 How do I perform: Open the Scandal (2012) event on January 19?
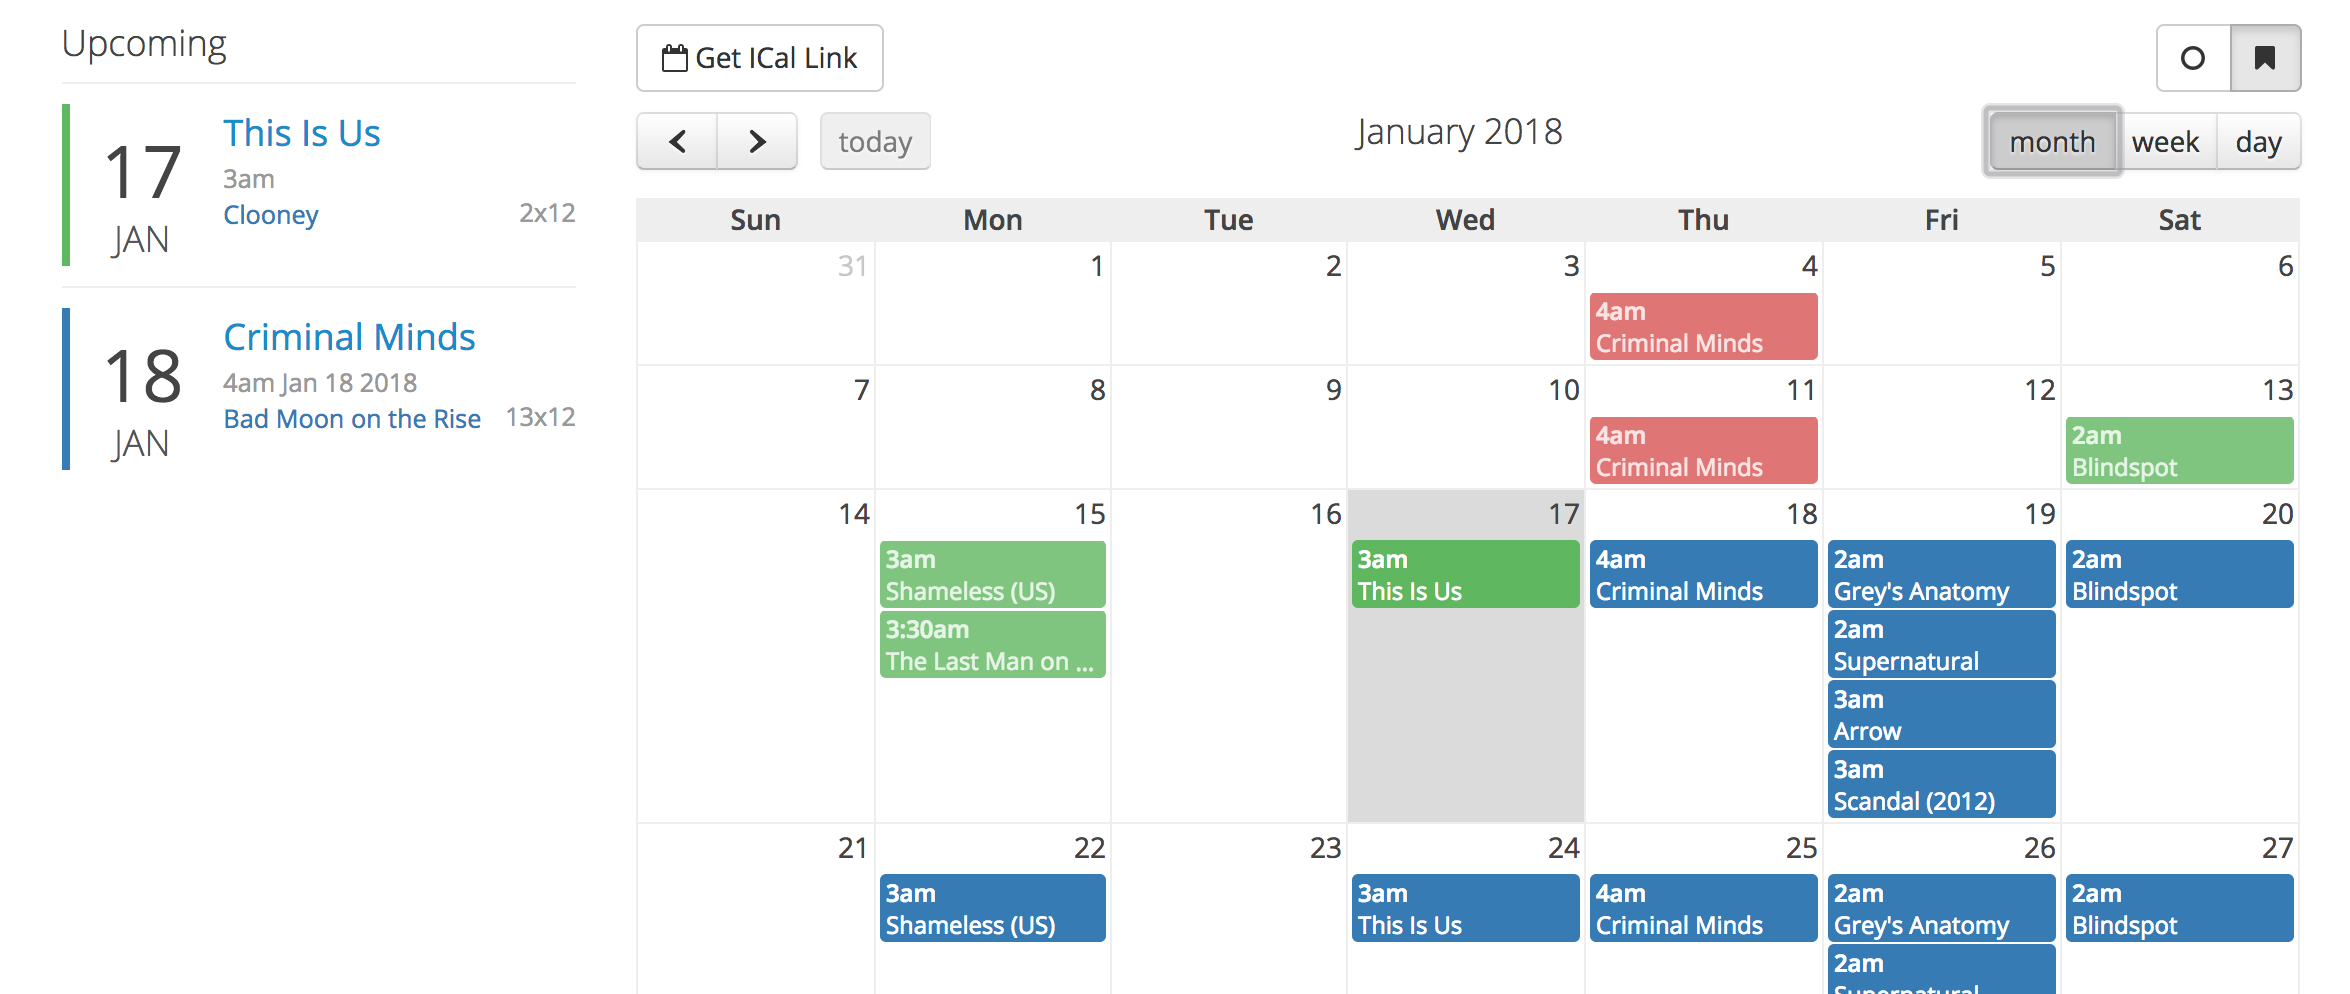[1941, 784]
